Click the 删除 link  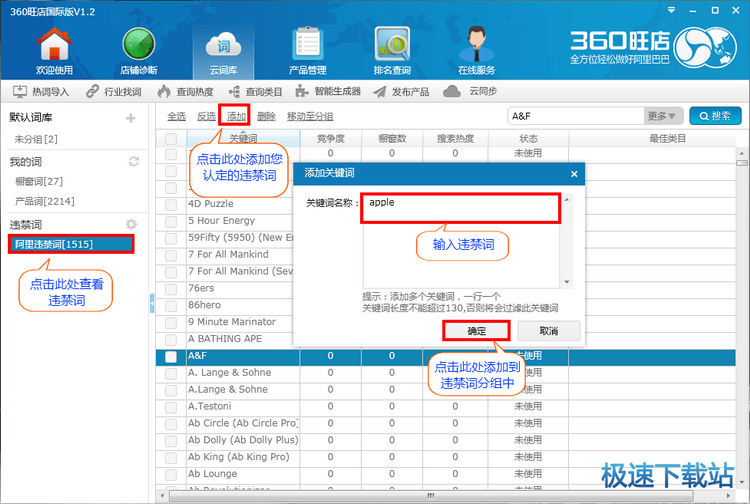click(266, 116)
